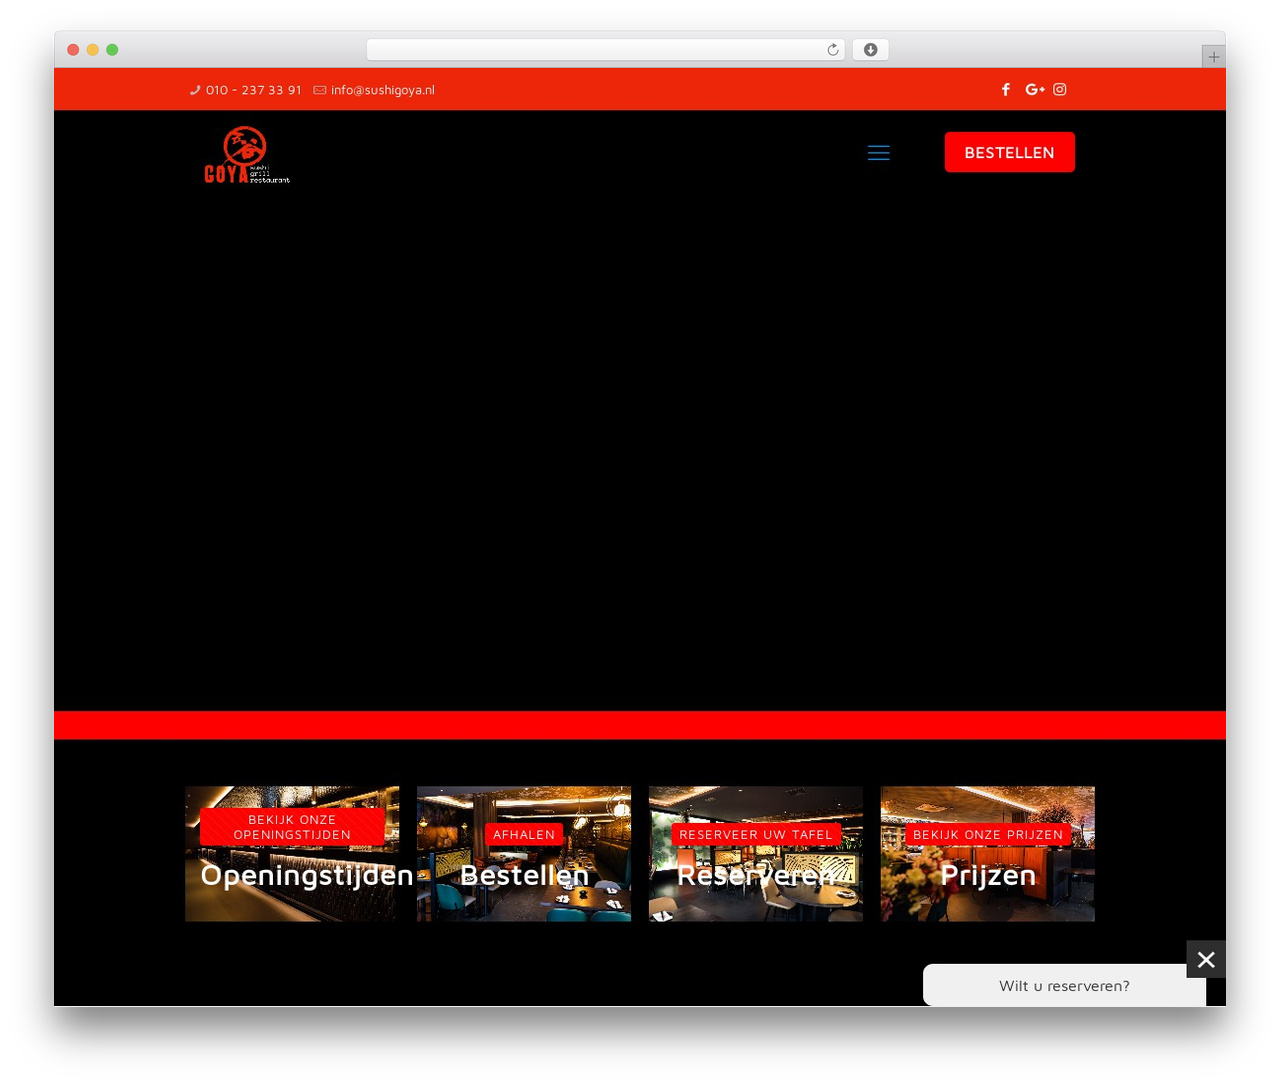Open a new browser tab
The height and width of the screenshot is (1084, 1280).
1213,57
